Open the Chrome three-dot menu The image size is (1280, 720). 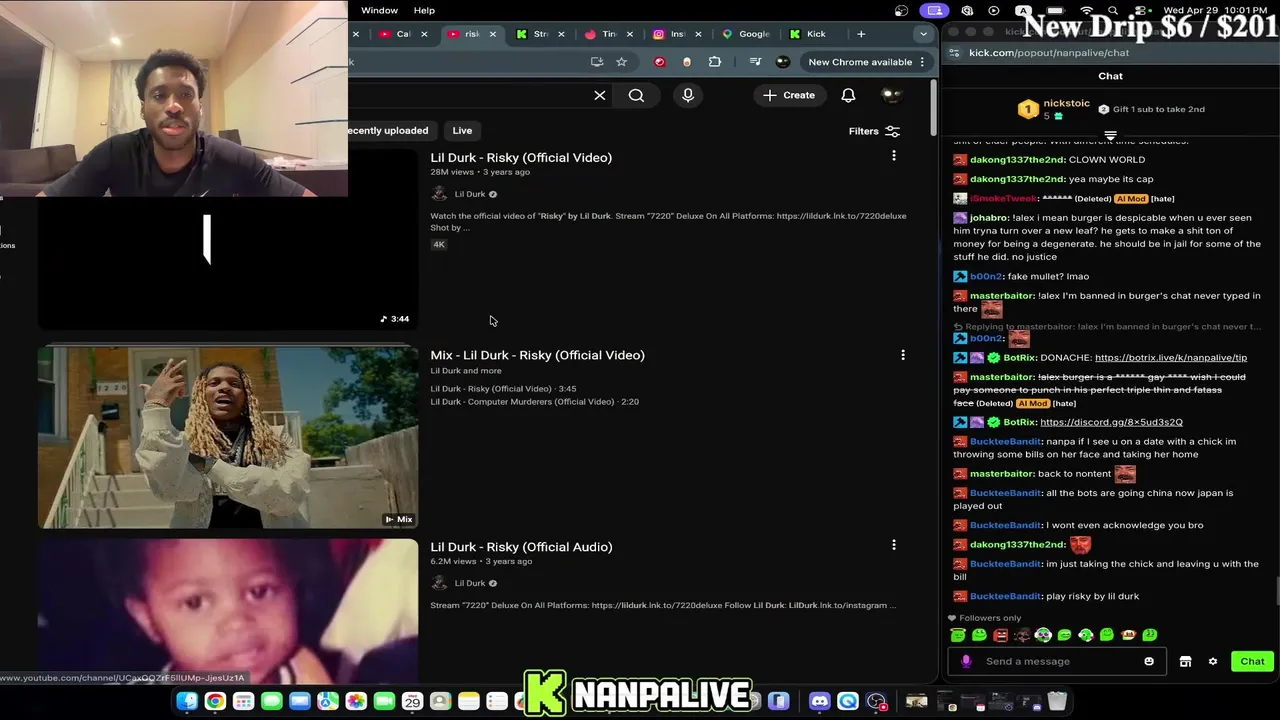pos(922,62)
